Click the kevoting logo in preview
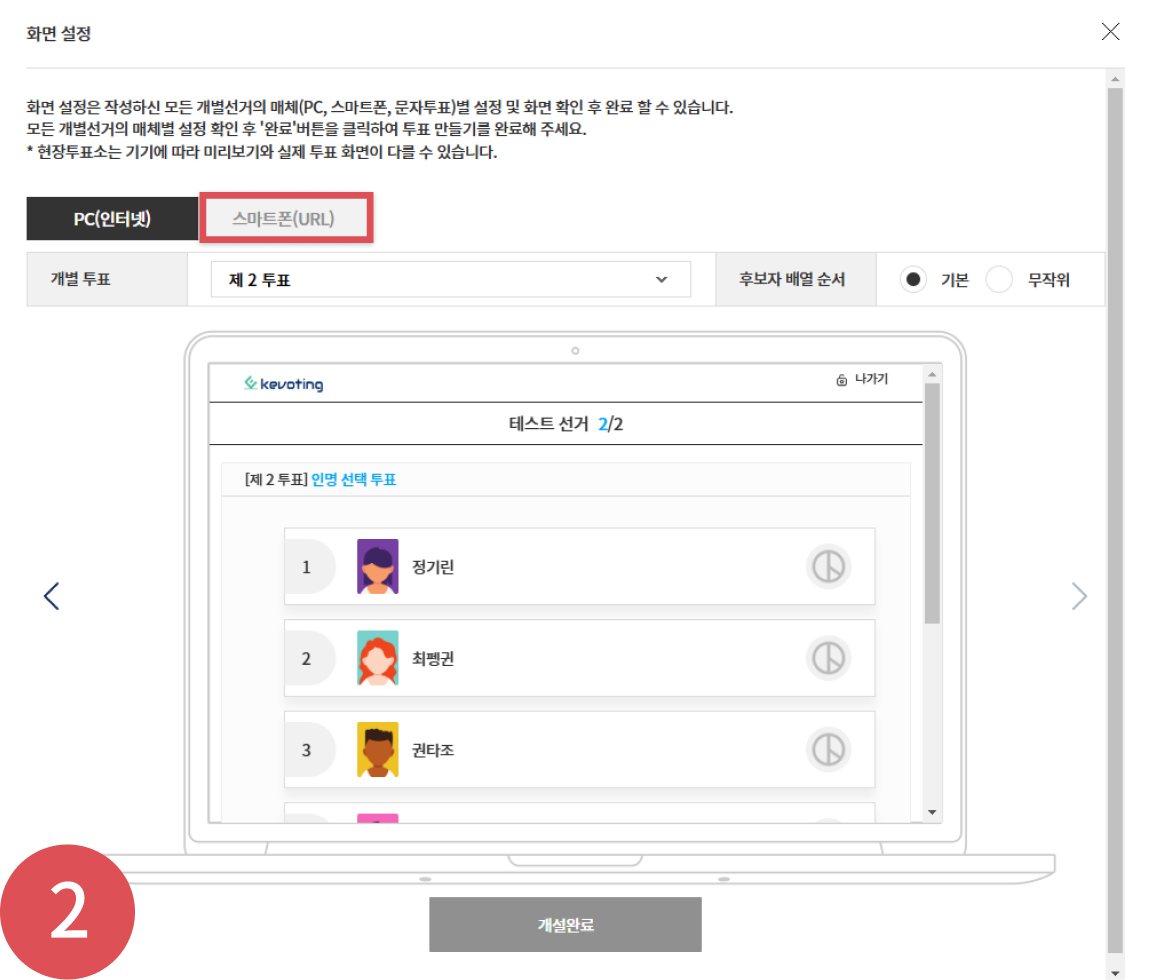1152x980 pixels. [x=284, y=384]
